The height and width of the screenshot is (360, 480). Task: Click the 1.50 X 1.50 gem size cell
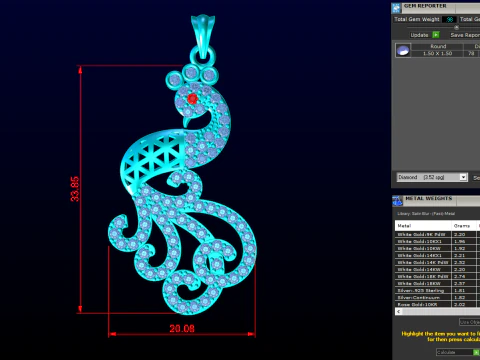coord(438,53)
